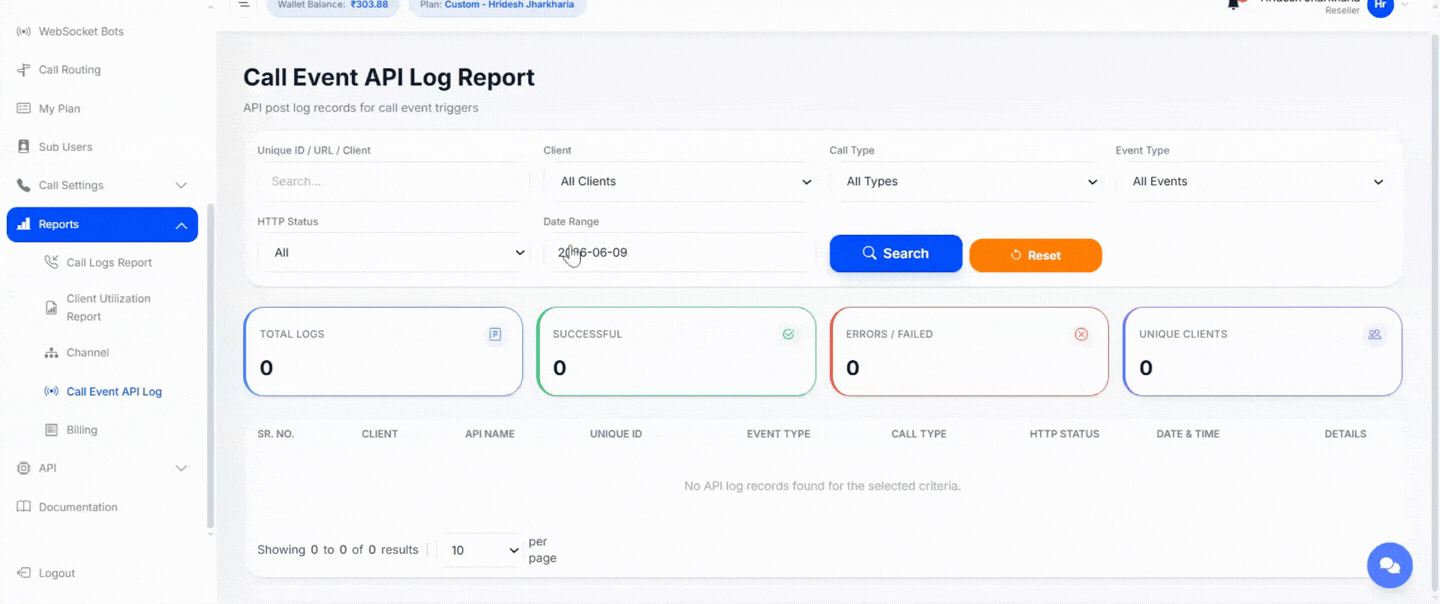1440x604 pixels.
Task: Expand the Call Settings chevron
Action: [x=181, y=186]
